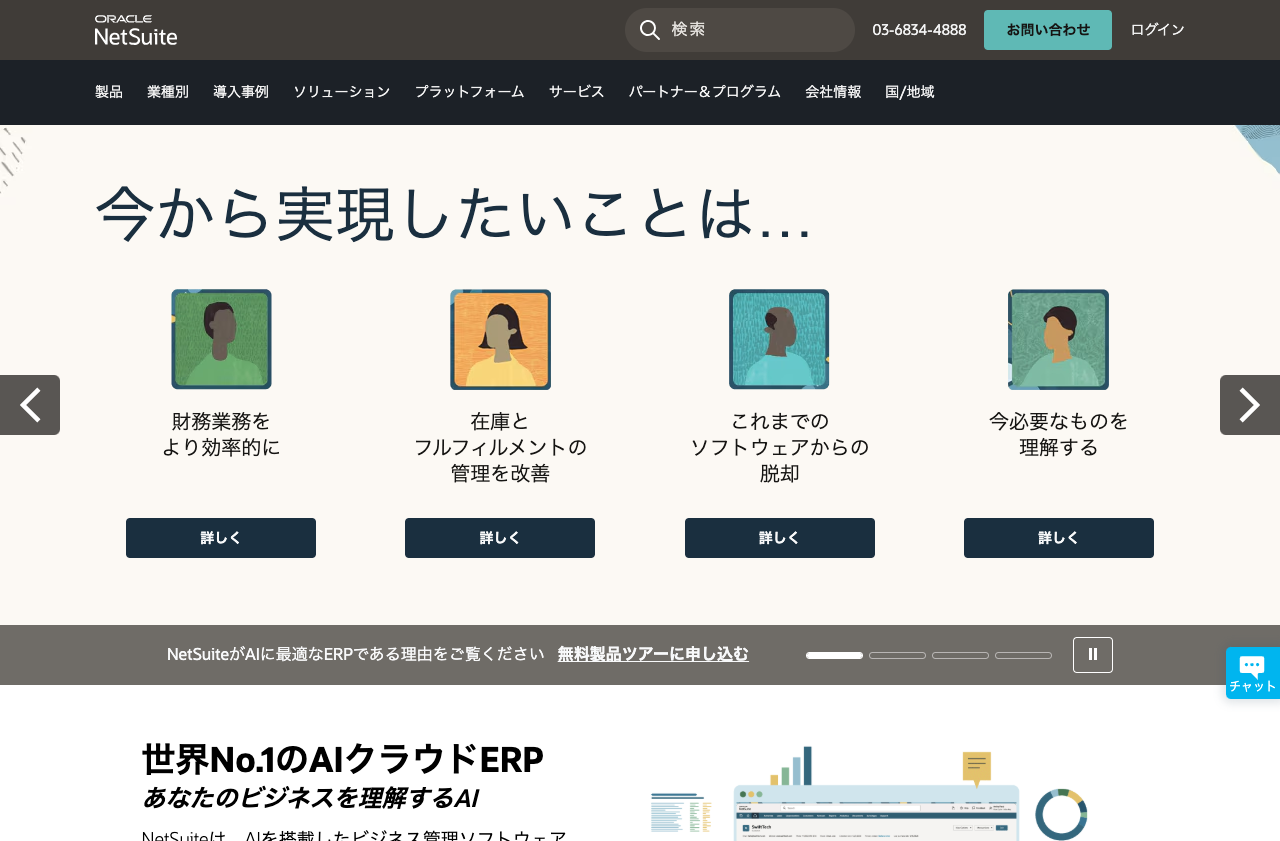Viewport: 1280px width, 841px height.
Task: Click the search magnifier icon
Action: coord(649,30)
